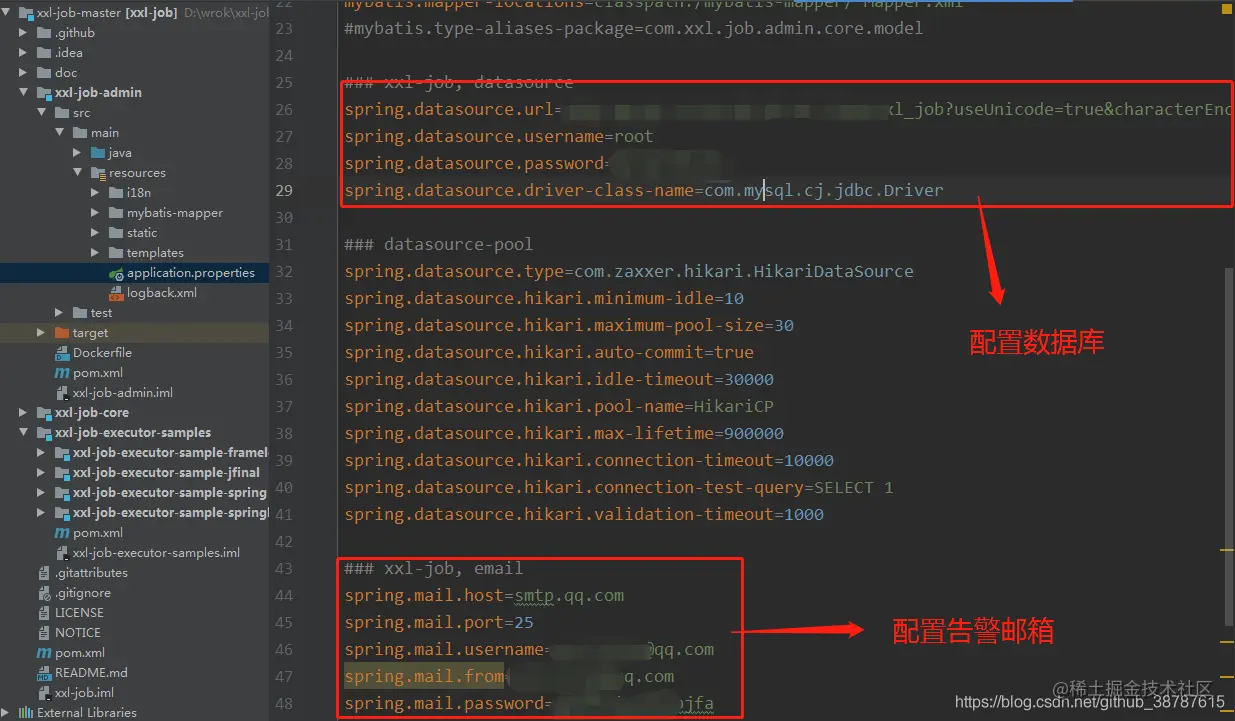1235x721 pixels.
Task: Click the Maven icon of root pom.xml
Action: coord(44,653)
